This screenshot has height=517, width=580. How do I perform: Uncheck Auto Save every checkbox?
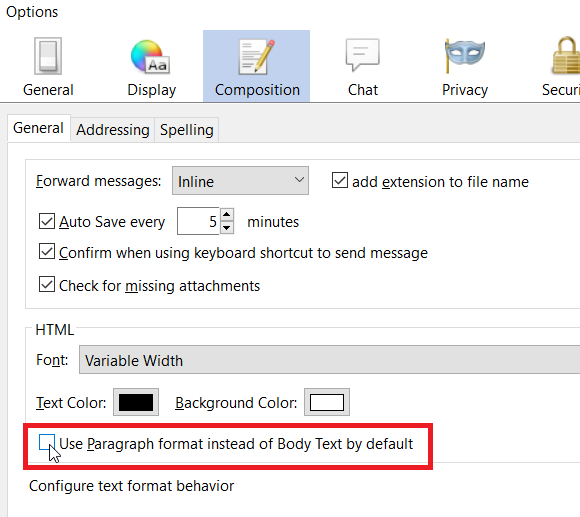click(47, 221)
